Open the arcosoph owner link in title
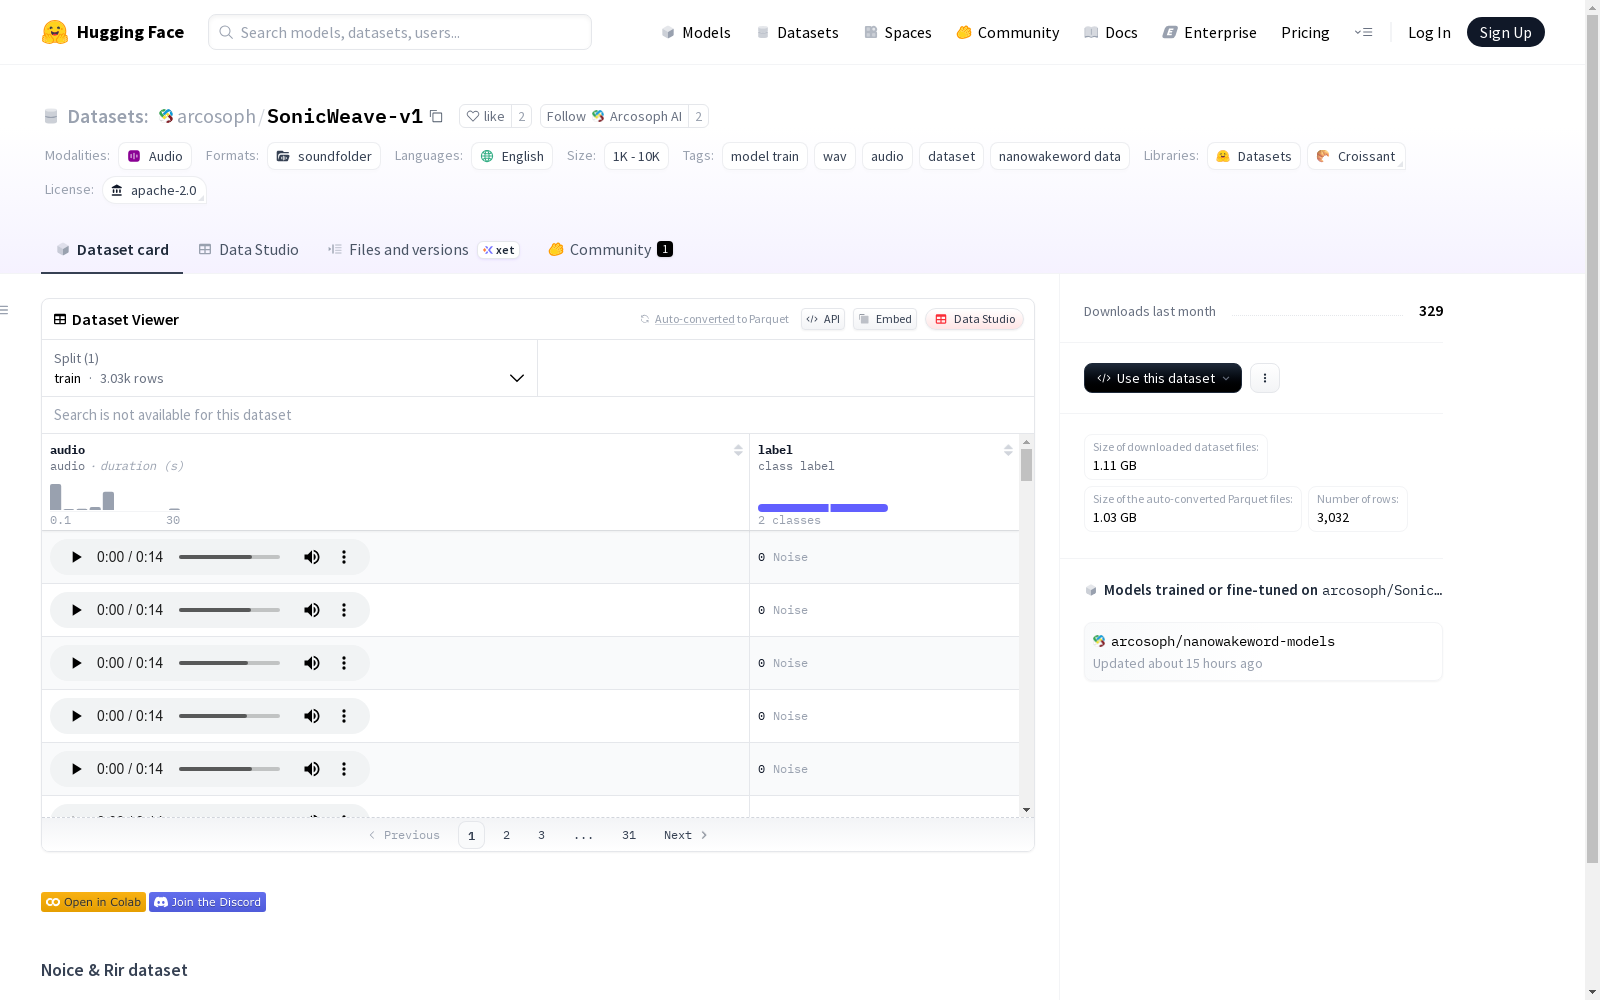1600x1000 pixels. click(x=216, y=116)
